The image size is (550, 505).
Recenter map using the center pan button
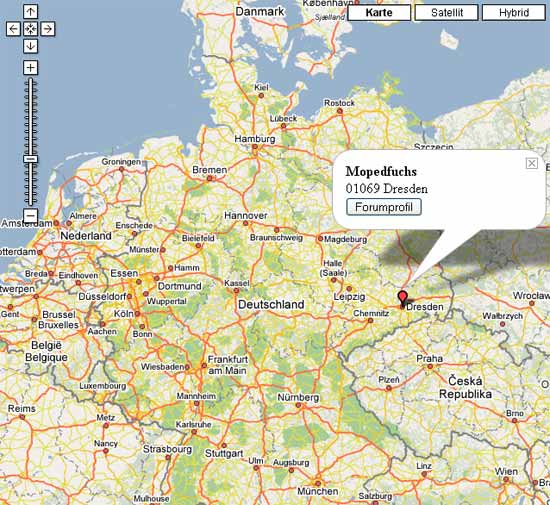tap(31, 29)
